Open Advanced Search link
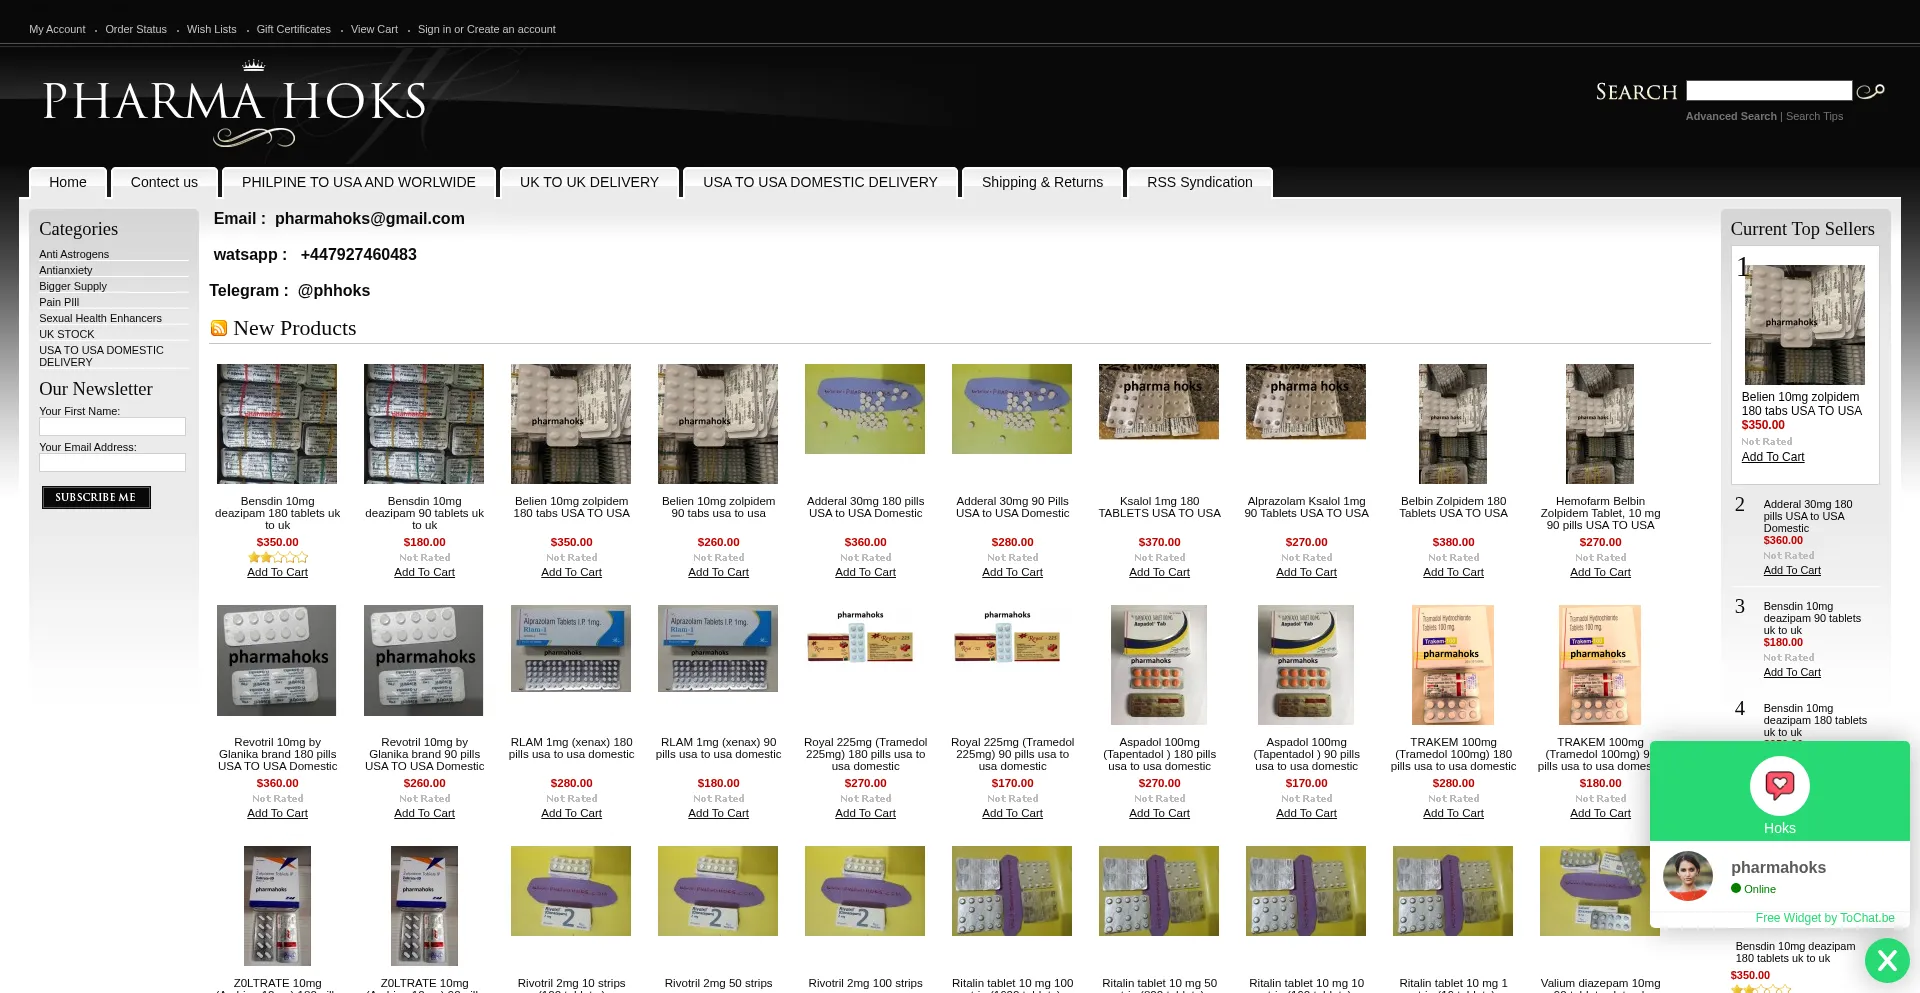The height and width of the screenshot is (993, 1920). pos(1731,116)
